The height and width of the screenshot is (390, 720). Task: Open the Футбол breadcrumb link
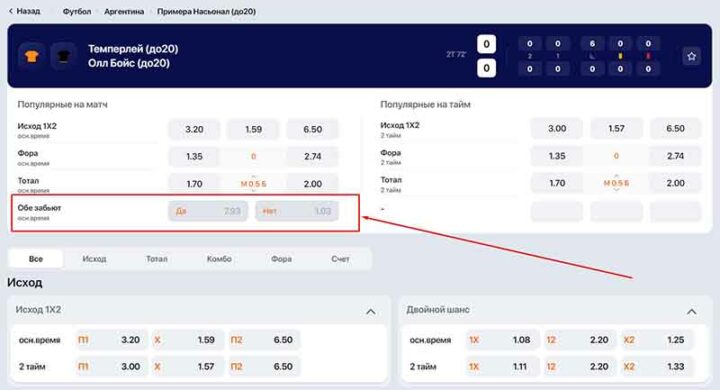pos(77,11)
